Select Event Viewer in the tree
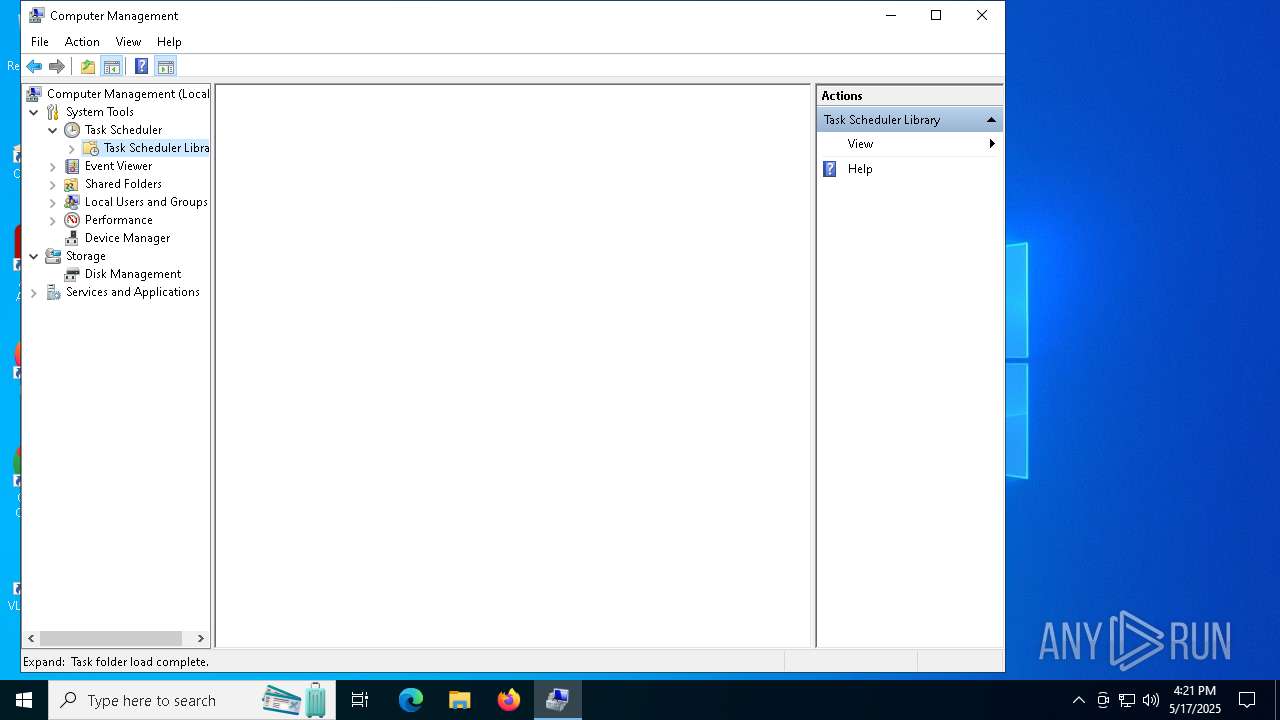Viewport: 1280px width, 720px height. click(x=118, y=166)
